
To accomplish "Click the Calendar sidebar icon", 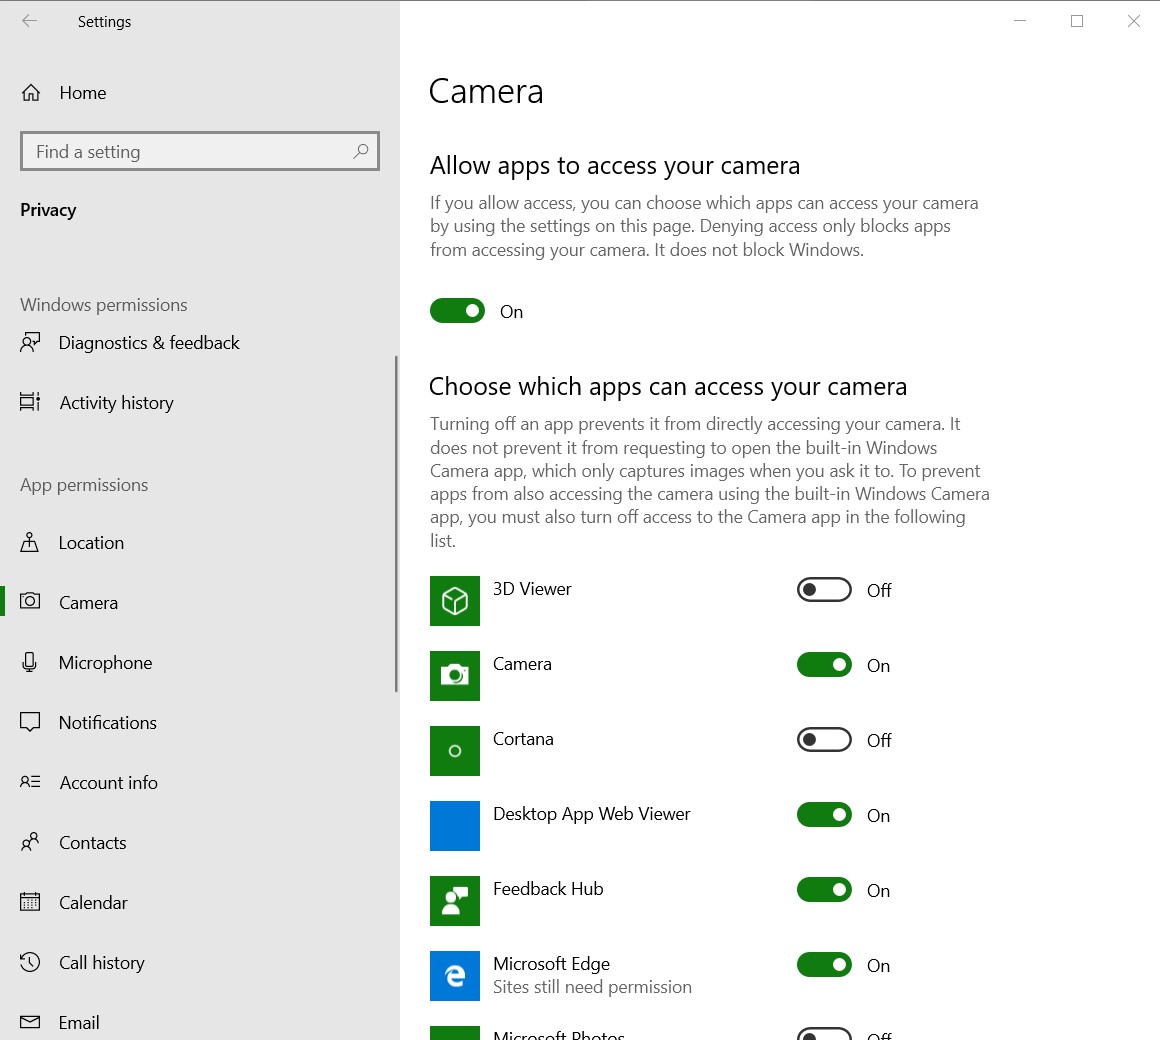I will point(30,902).
